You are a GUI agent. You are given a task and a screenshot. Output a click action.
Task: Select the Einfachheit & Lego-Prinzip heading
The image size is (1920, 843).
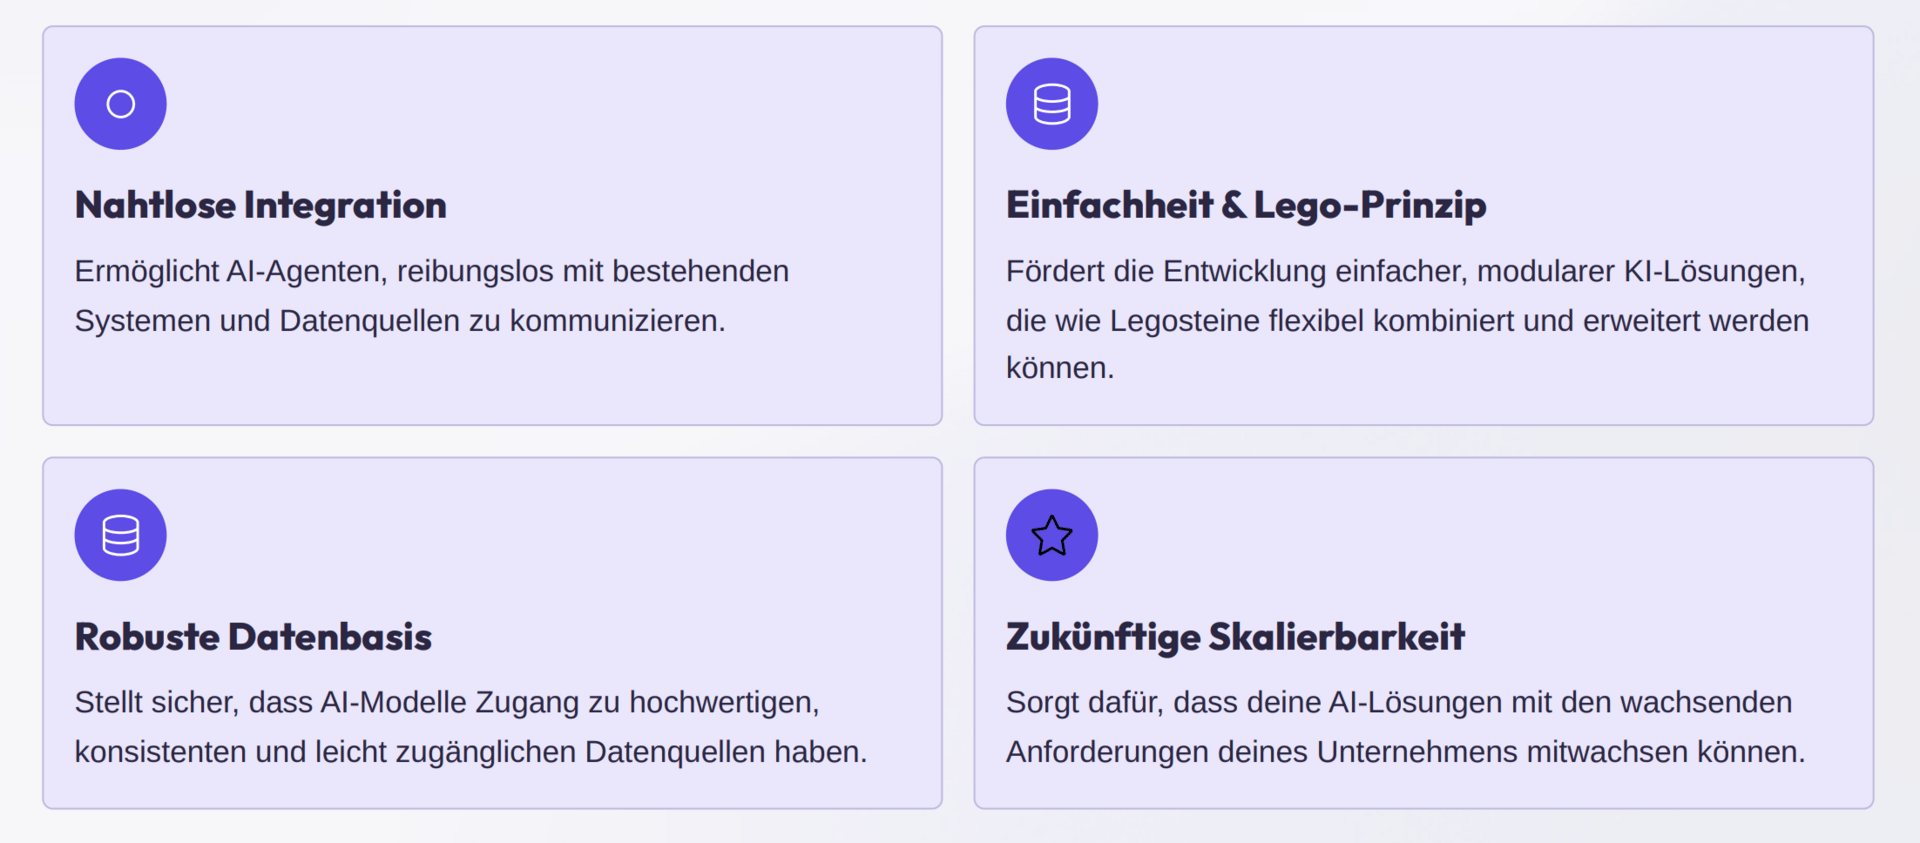coord(1246,205)
